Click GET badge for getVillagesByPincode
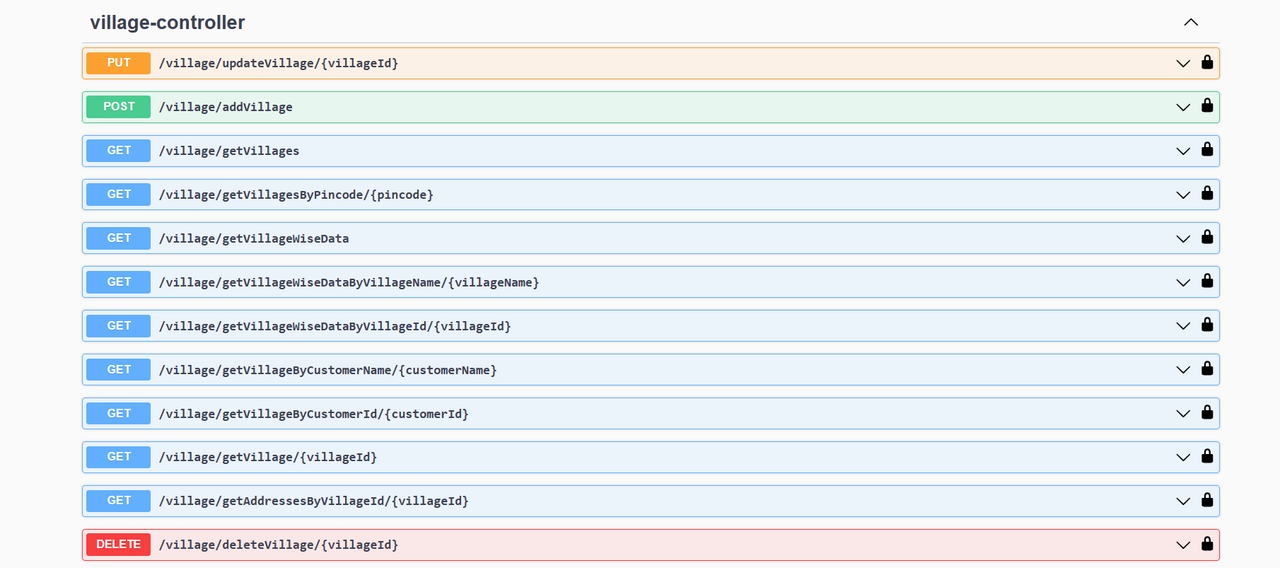1280x568 pixels. [x=118, y=195]
